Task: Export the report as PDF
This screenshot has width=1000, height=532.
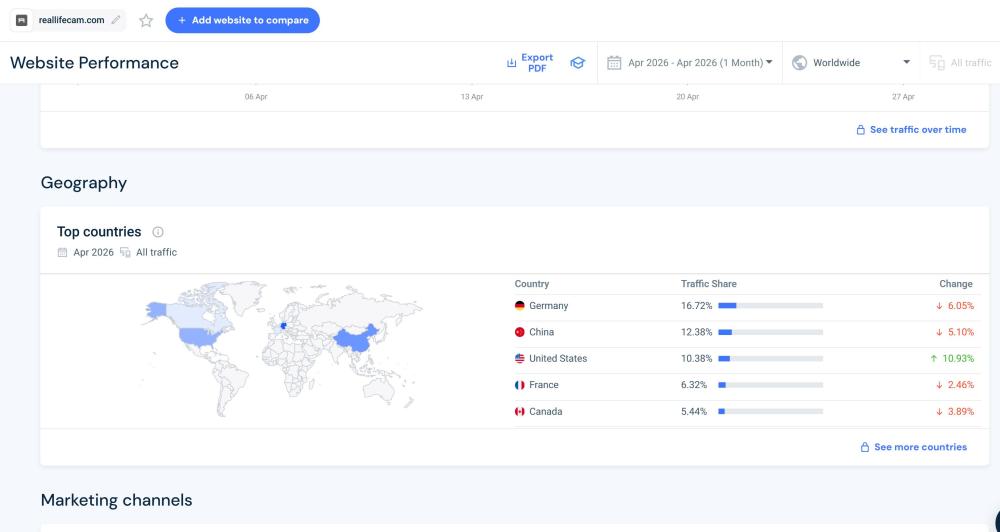Action: click(x=530, y=63)
